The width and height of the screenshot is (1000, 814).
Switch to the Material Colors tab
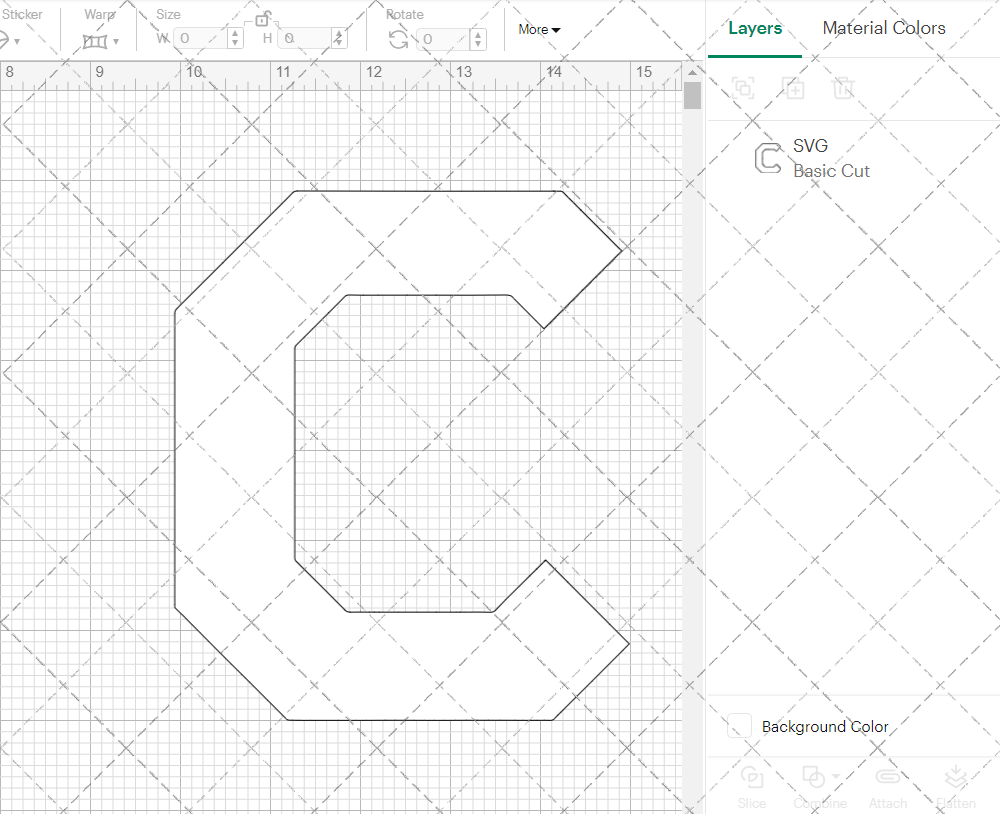884,28
